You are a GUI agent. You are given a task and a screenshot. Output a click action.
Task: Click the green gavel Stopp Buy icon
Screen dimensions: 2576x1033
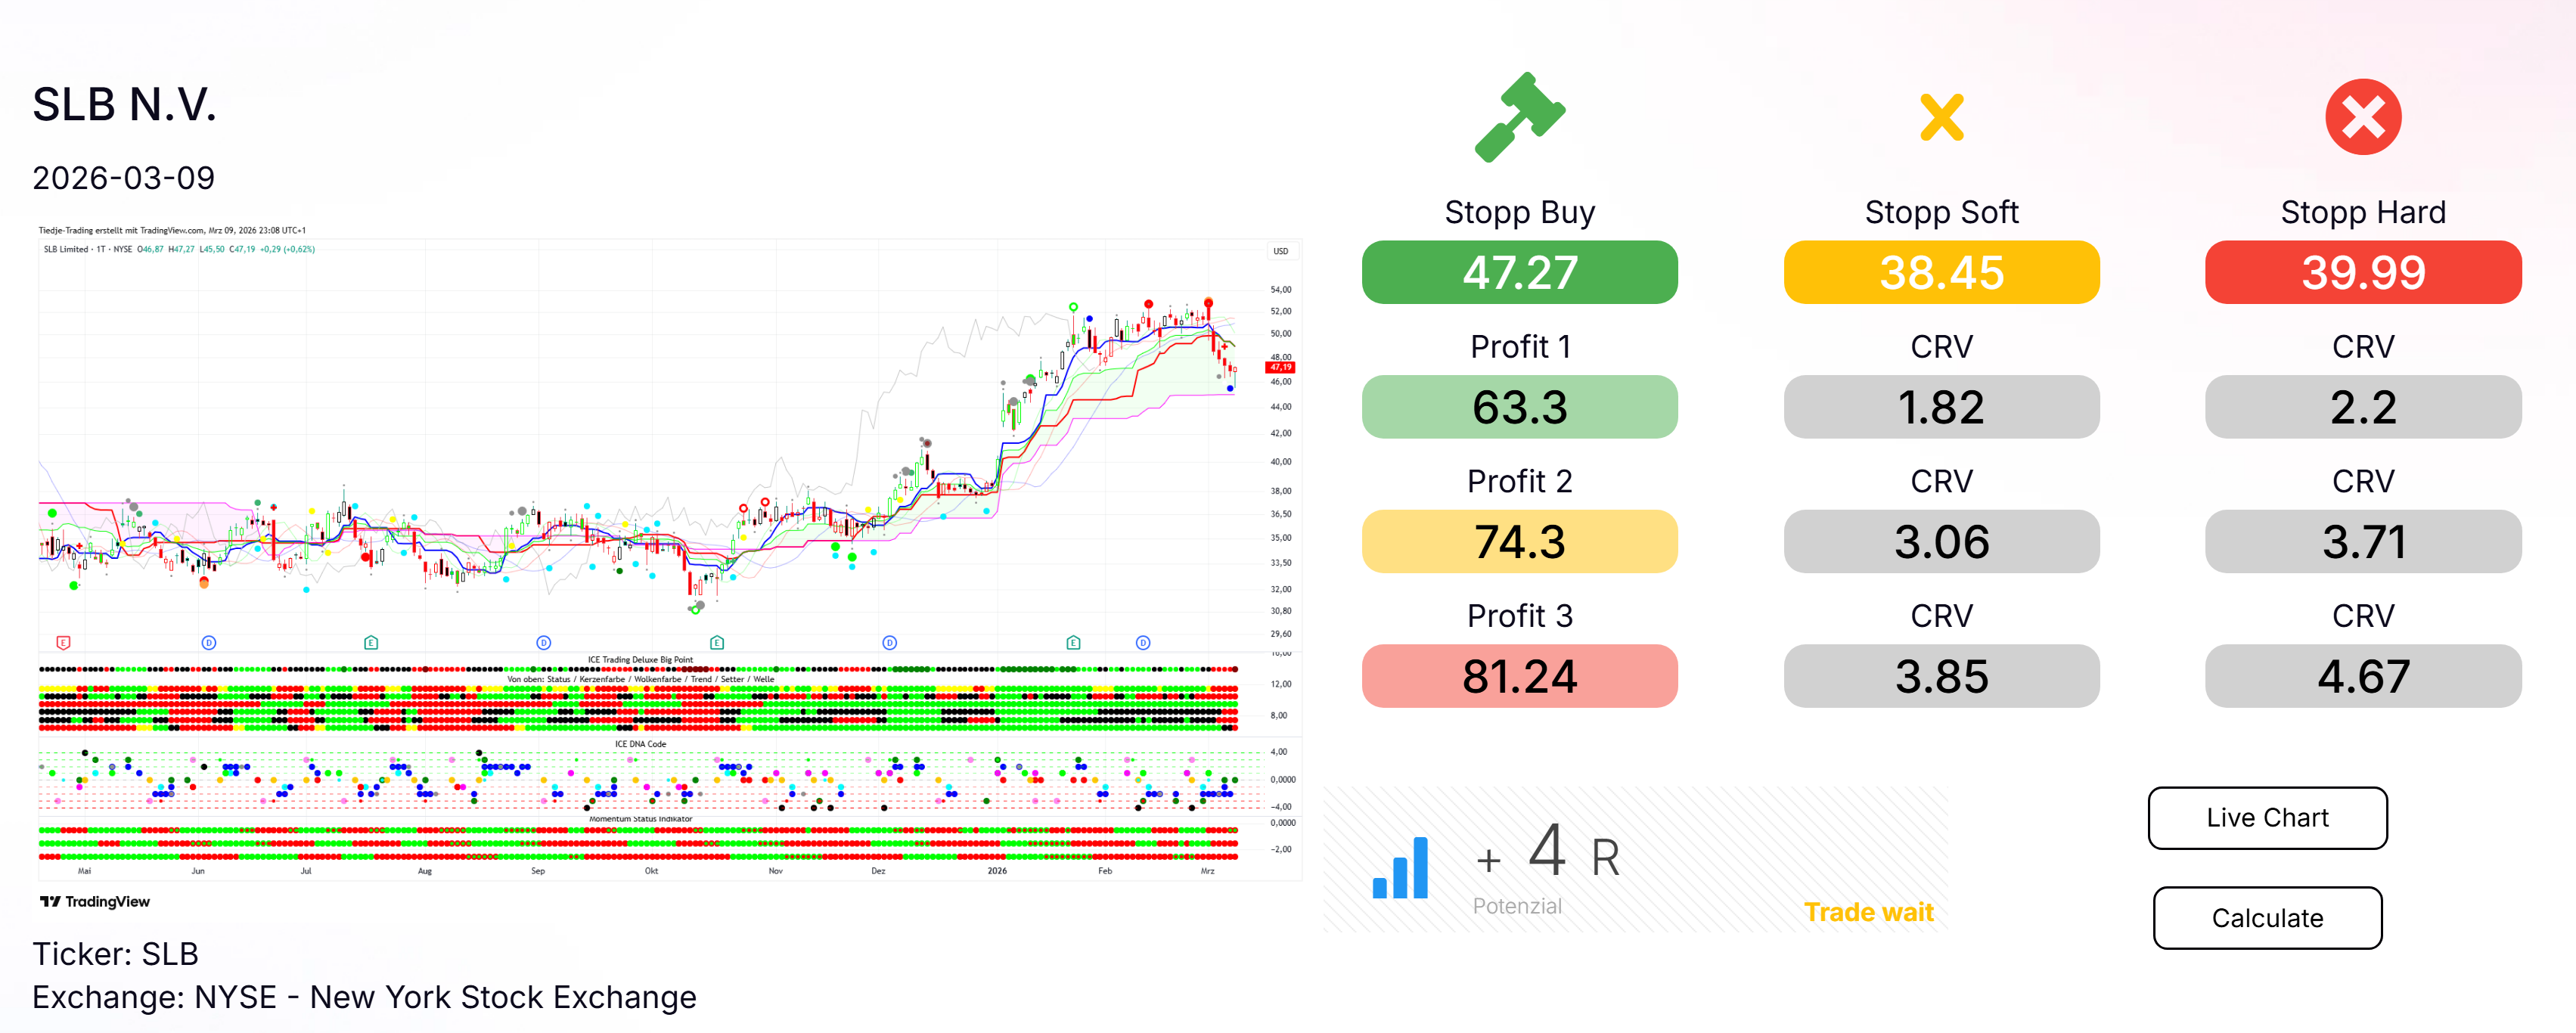pyautogui.click(x=1519, y=117)
